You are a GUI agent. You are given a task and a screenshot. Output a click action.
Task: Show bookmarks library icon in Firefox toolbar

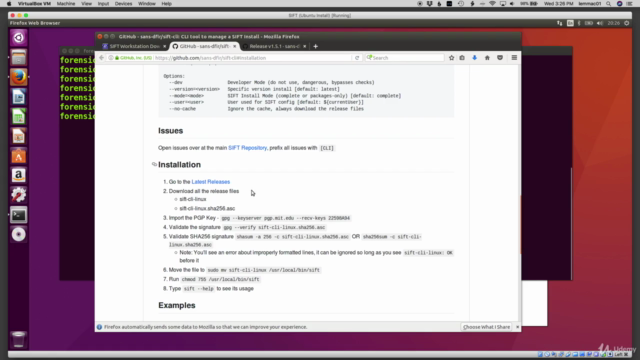pyautogui.click(x=462, y=58)
